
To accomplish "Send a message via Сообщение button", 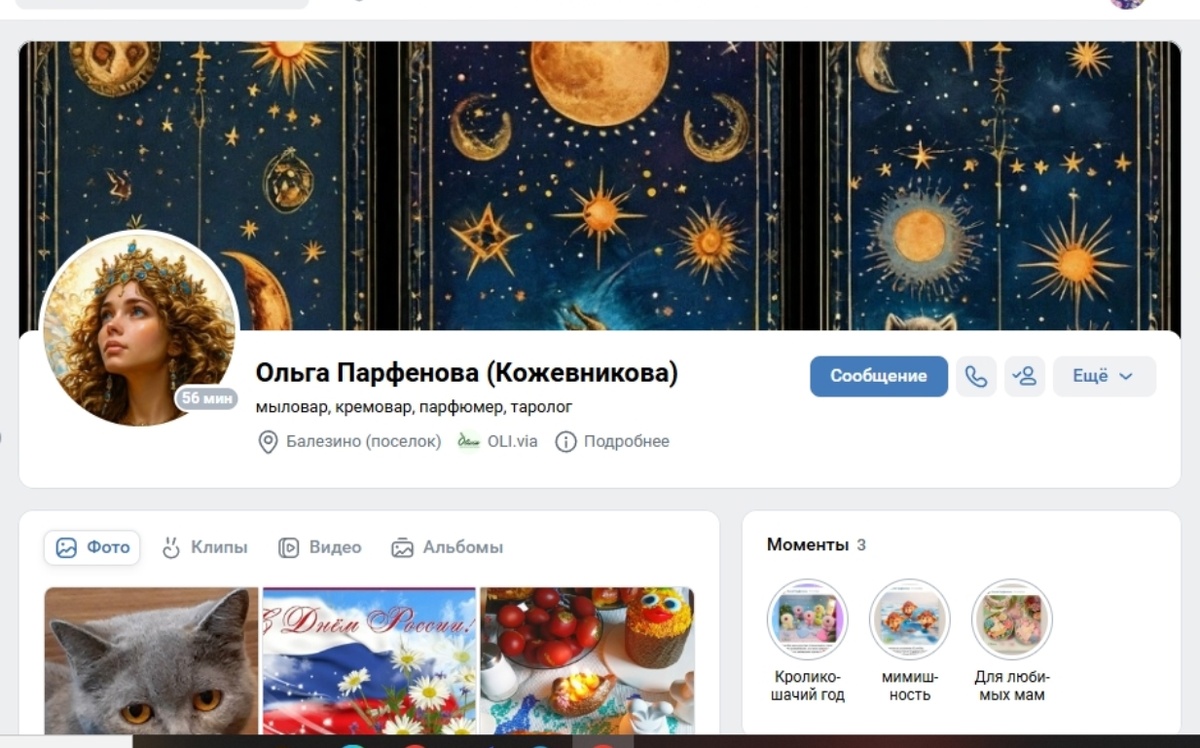I will tap(879, 376).
